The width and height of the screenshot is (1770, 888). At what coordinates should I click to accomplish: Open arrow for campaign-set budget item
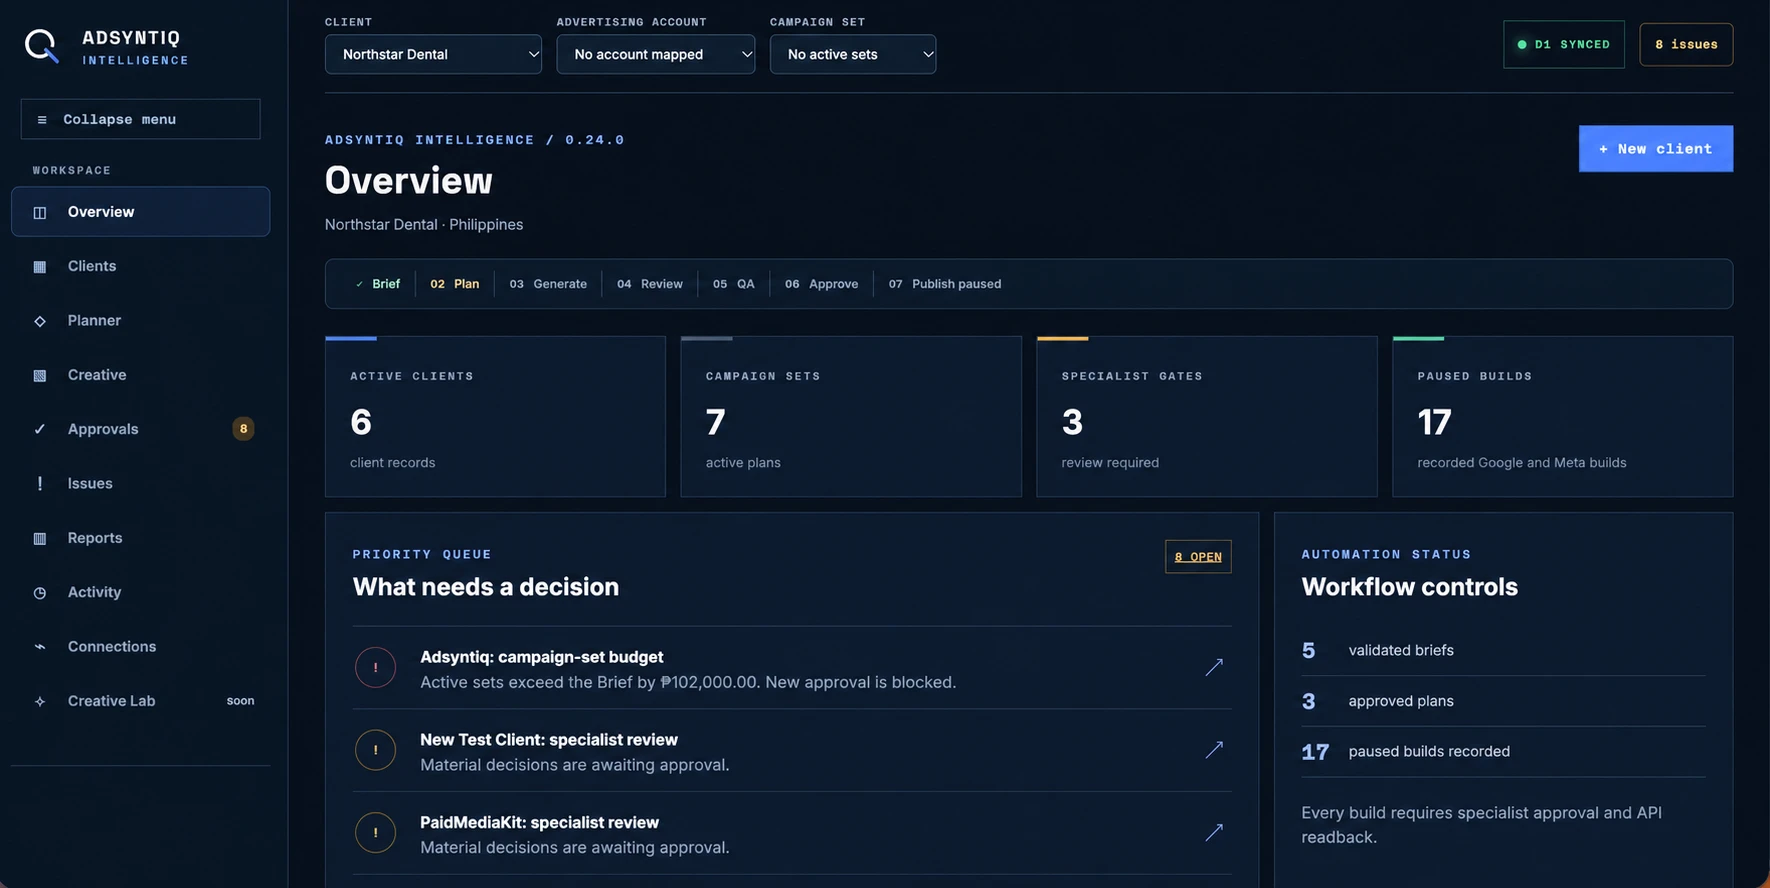pos(1214,667)
